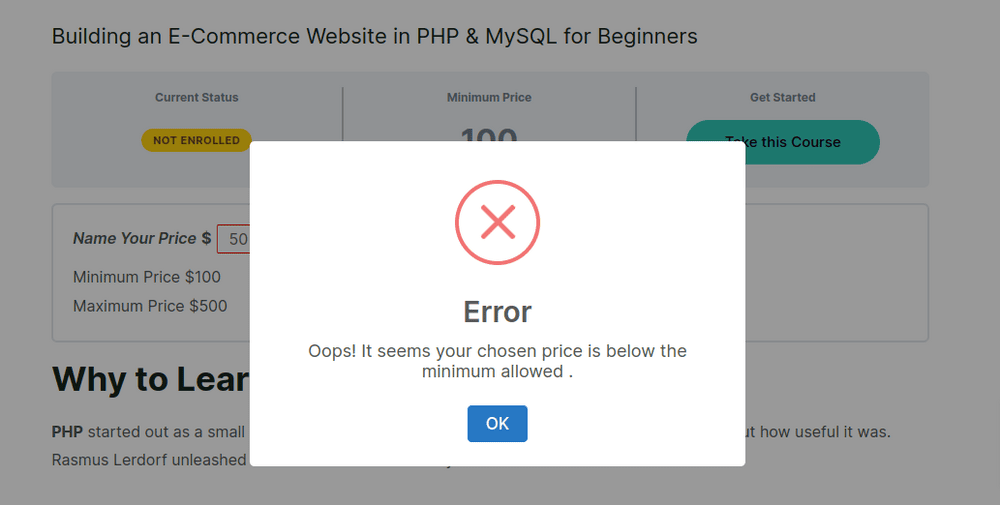Select the Error heading in the dialog
This screenshot has height=505, width=1000.
[497, 312]
